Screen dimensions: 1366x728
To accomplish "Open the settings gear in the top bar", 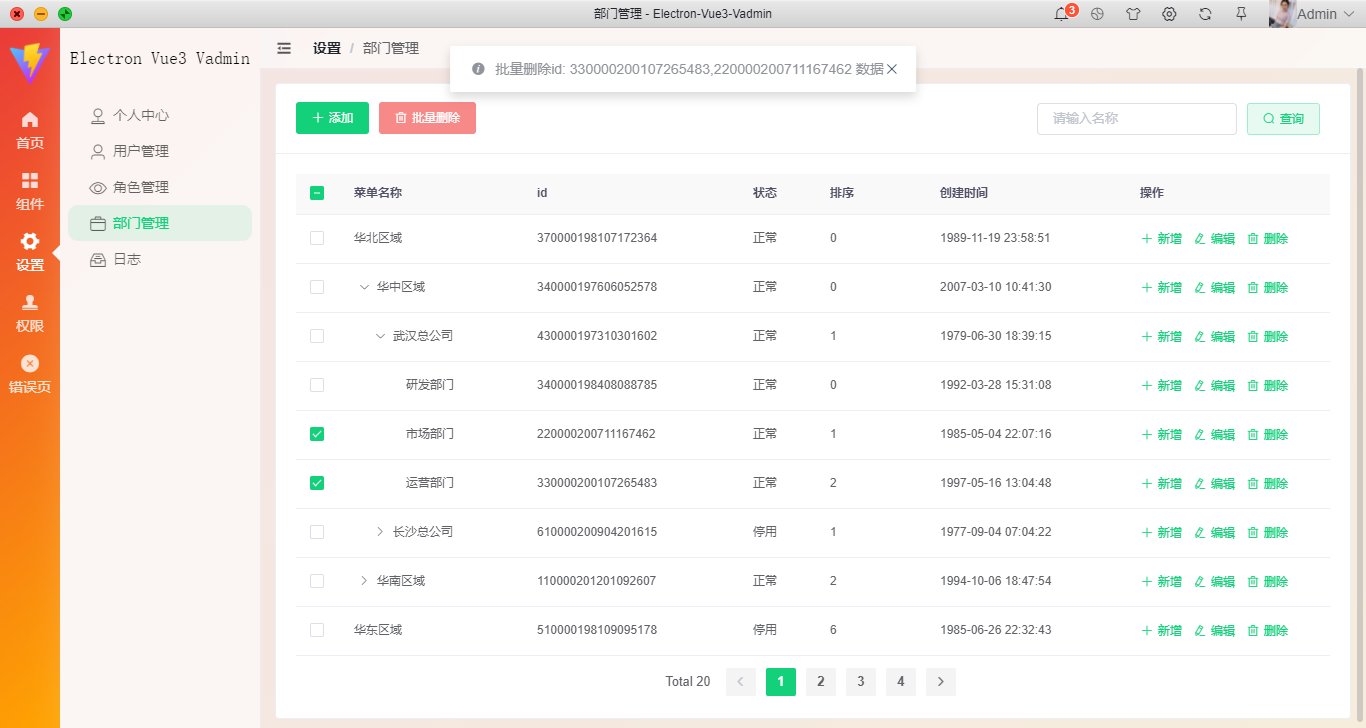I will [x=1169, y=14].
